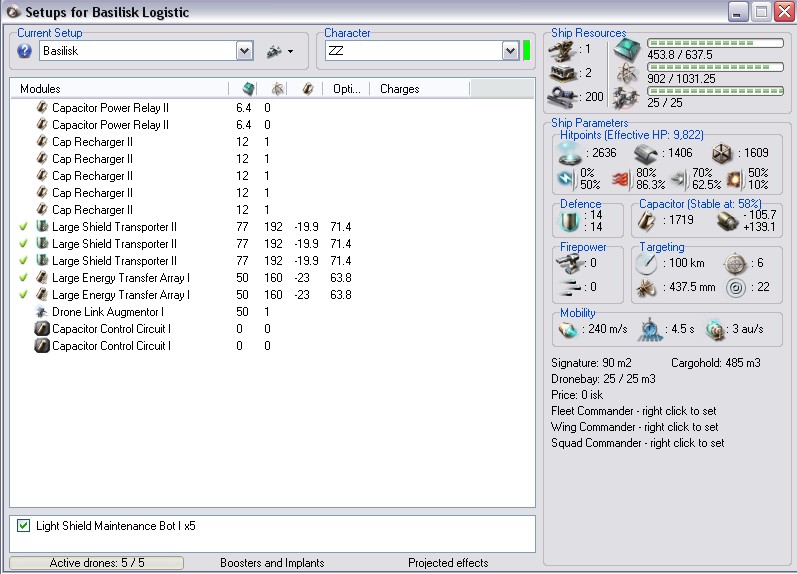Toggle active check on second Large Shield Transporter II
The height and width of the screenshot is (574, 797).
[23, 244]
